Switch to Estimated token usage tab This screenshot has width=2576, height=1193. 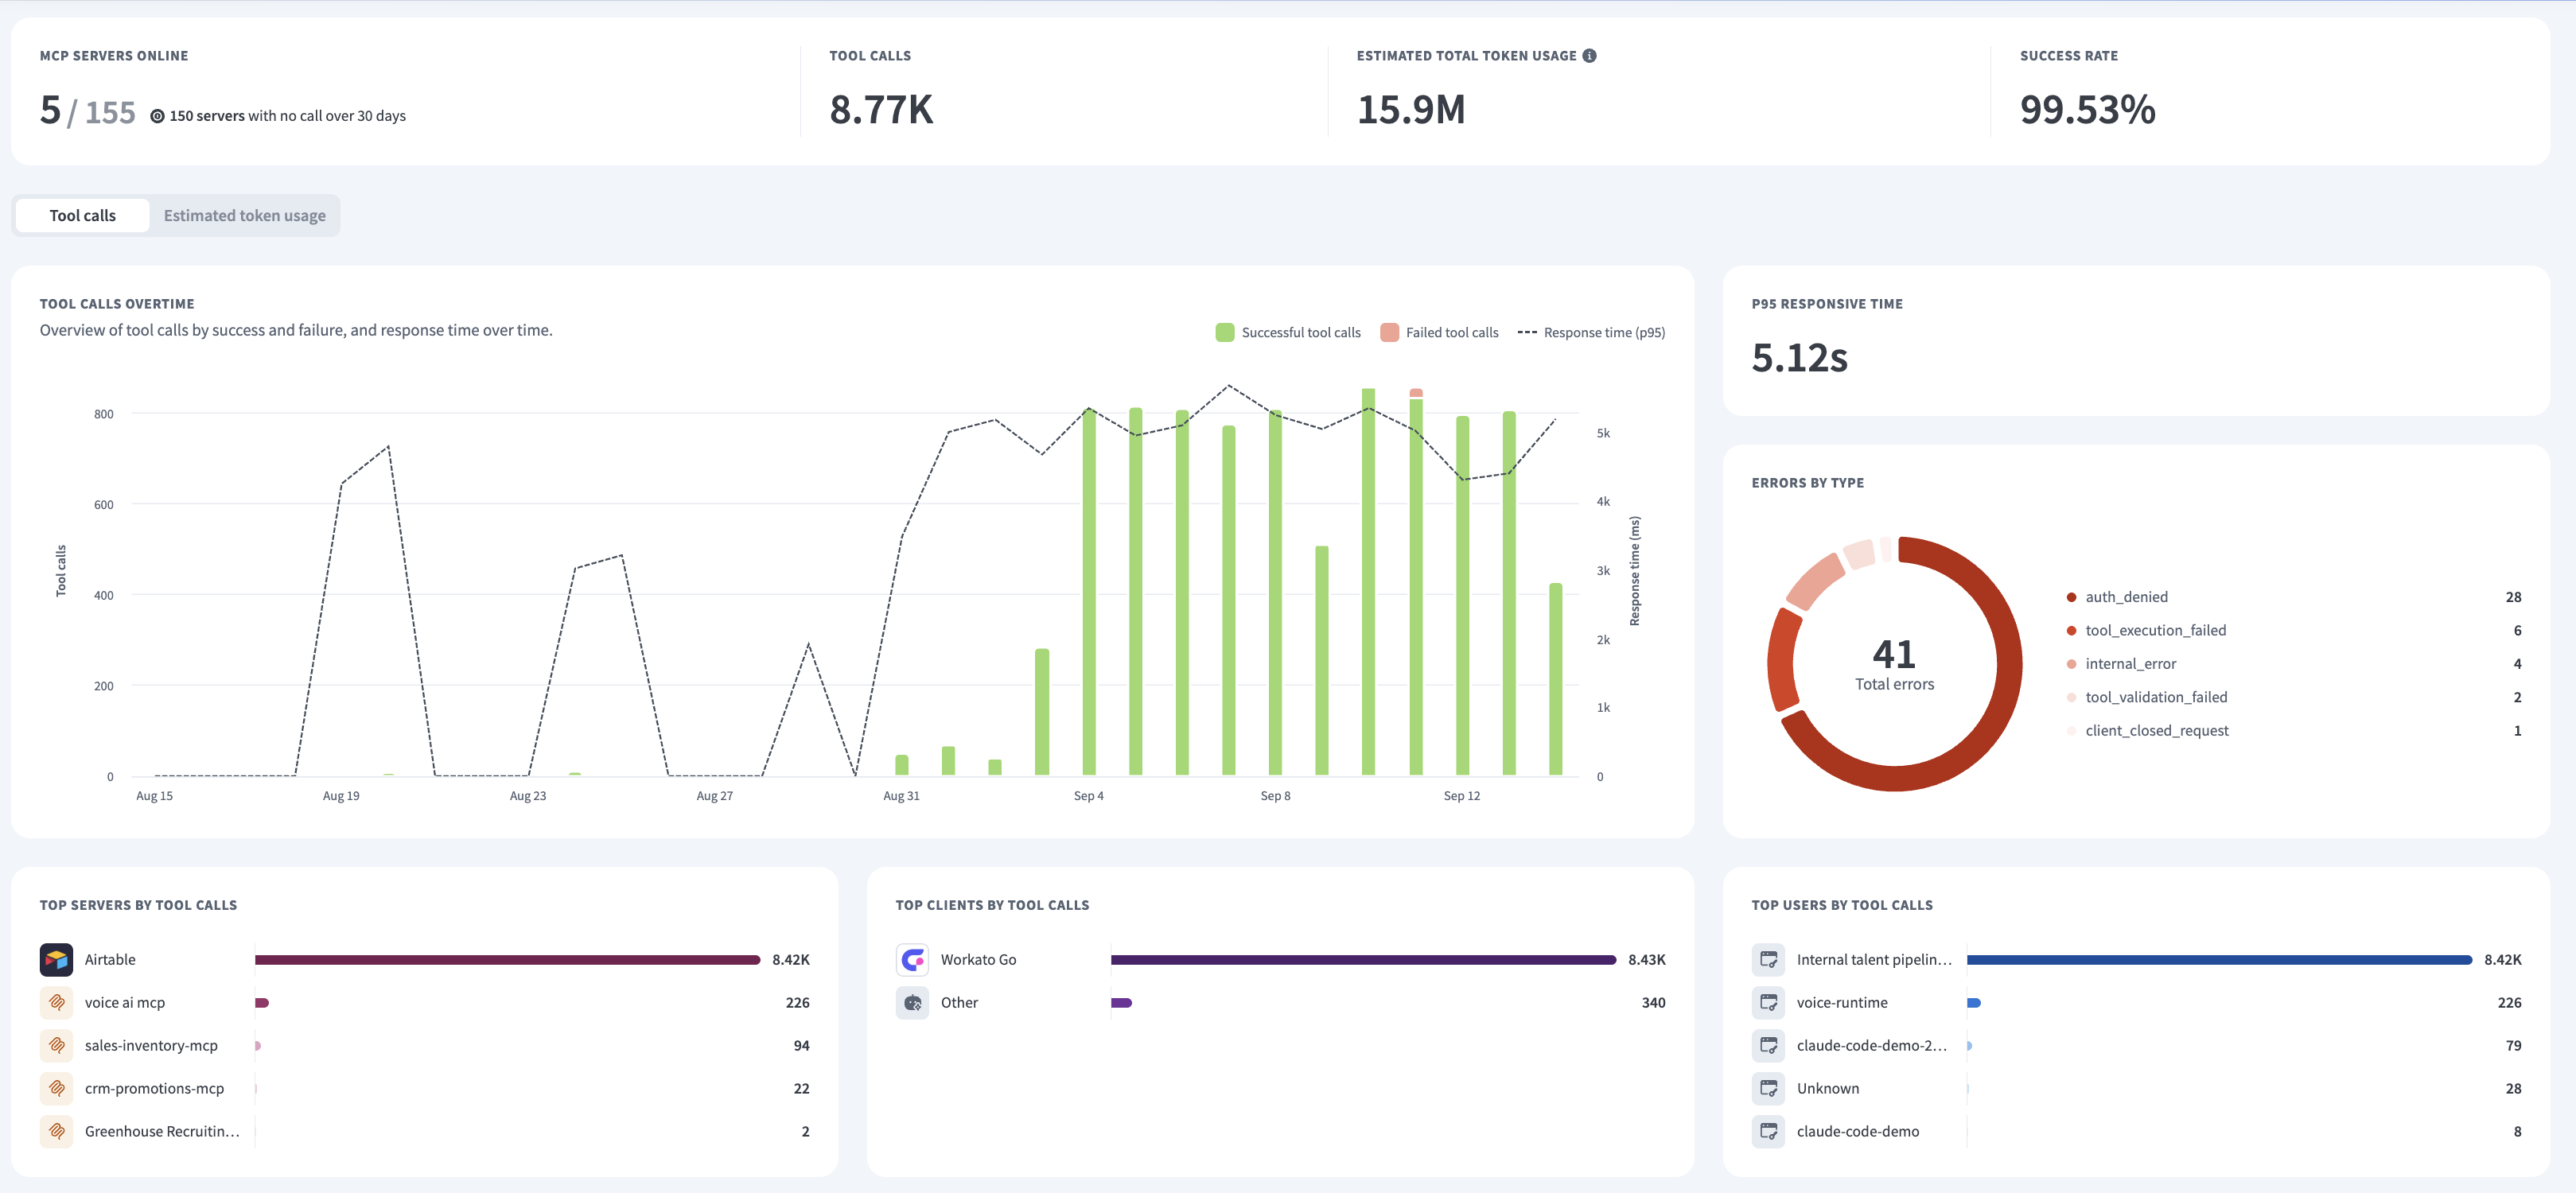pyautogui.click(x=245, y=216)
